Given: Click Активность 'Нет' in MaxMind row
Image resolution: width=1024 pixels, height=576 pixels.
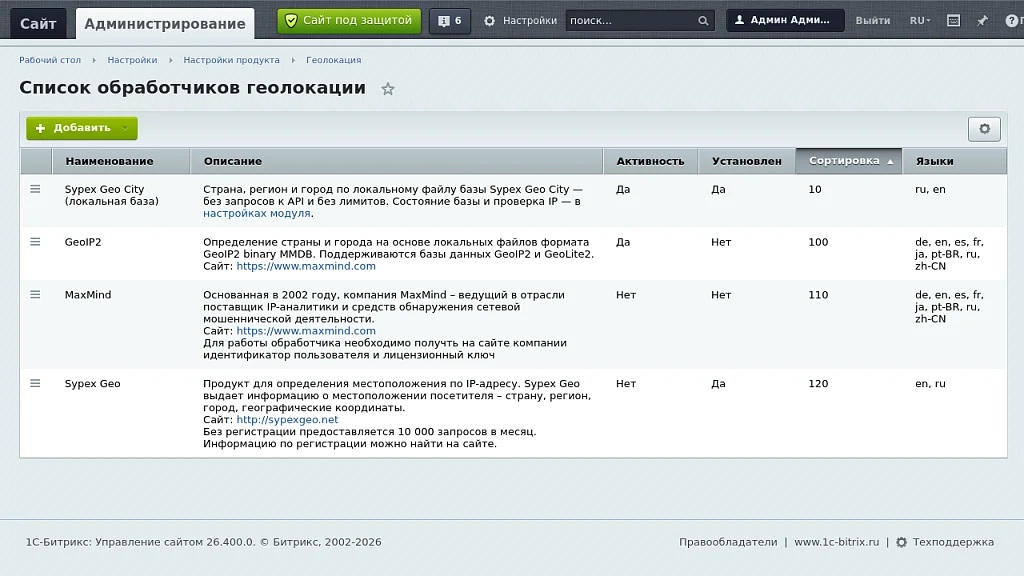Looking at the screenshot, I should tap(626, 295).
